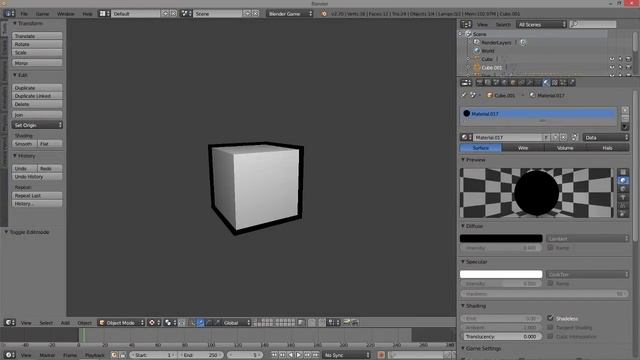Open the Blender Game engine dropdown
Screen dimensions: 640x360
coord(290,13)
